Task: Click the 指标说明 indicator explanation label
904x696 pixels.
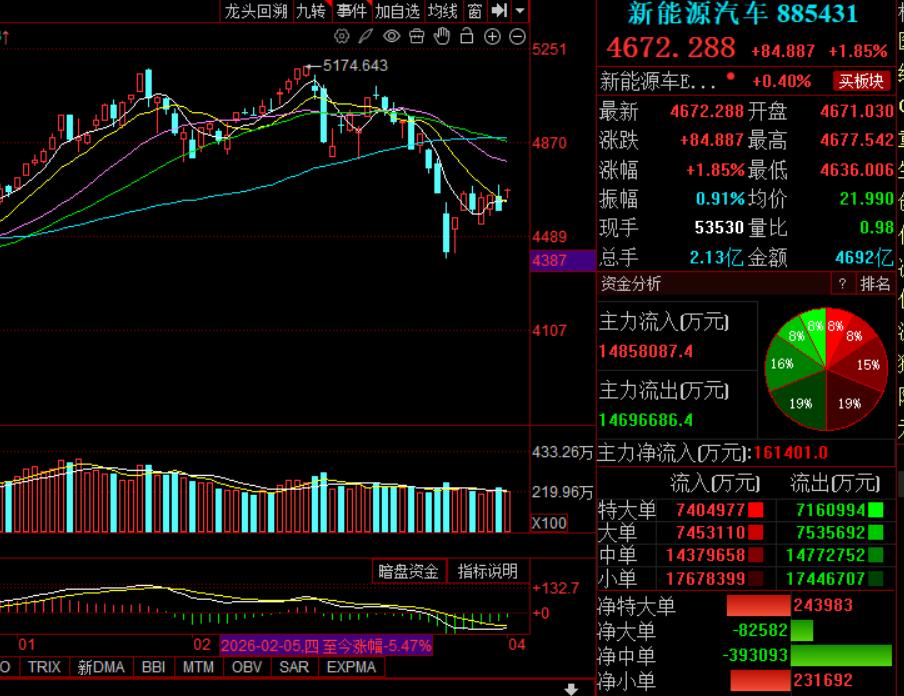Action: point(485,569)
